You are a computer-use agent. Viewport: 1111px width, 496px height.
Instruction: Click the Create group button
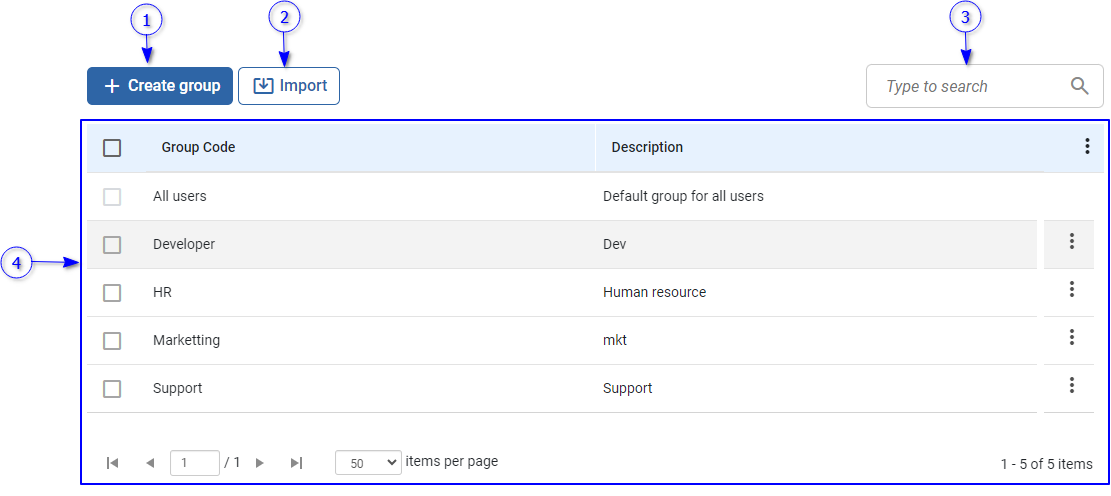point(160,86)
